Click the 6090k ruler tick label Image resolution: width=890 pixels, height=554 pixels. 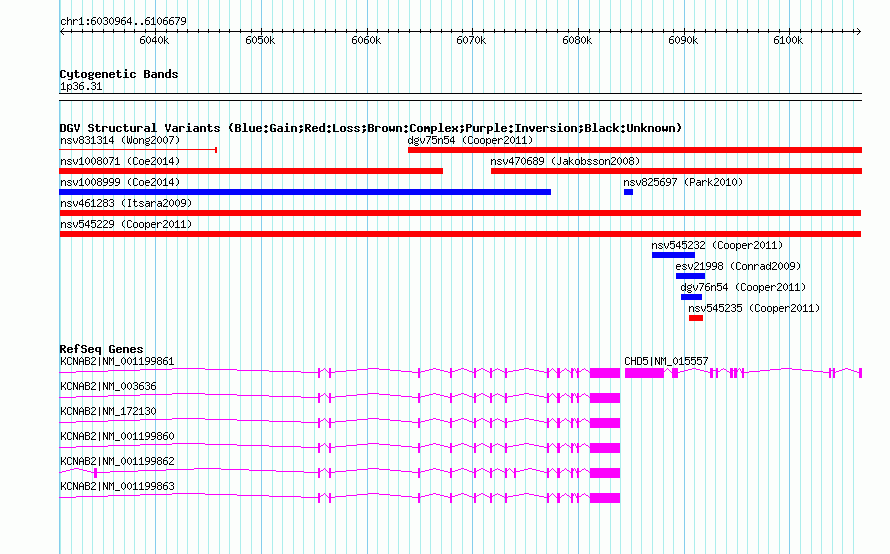click(683, 41)
